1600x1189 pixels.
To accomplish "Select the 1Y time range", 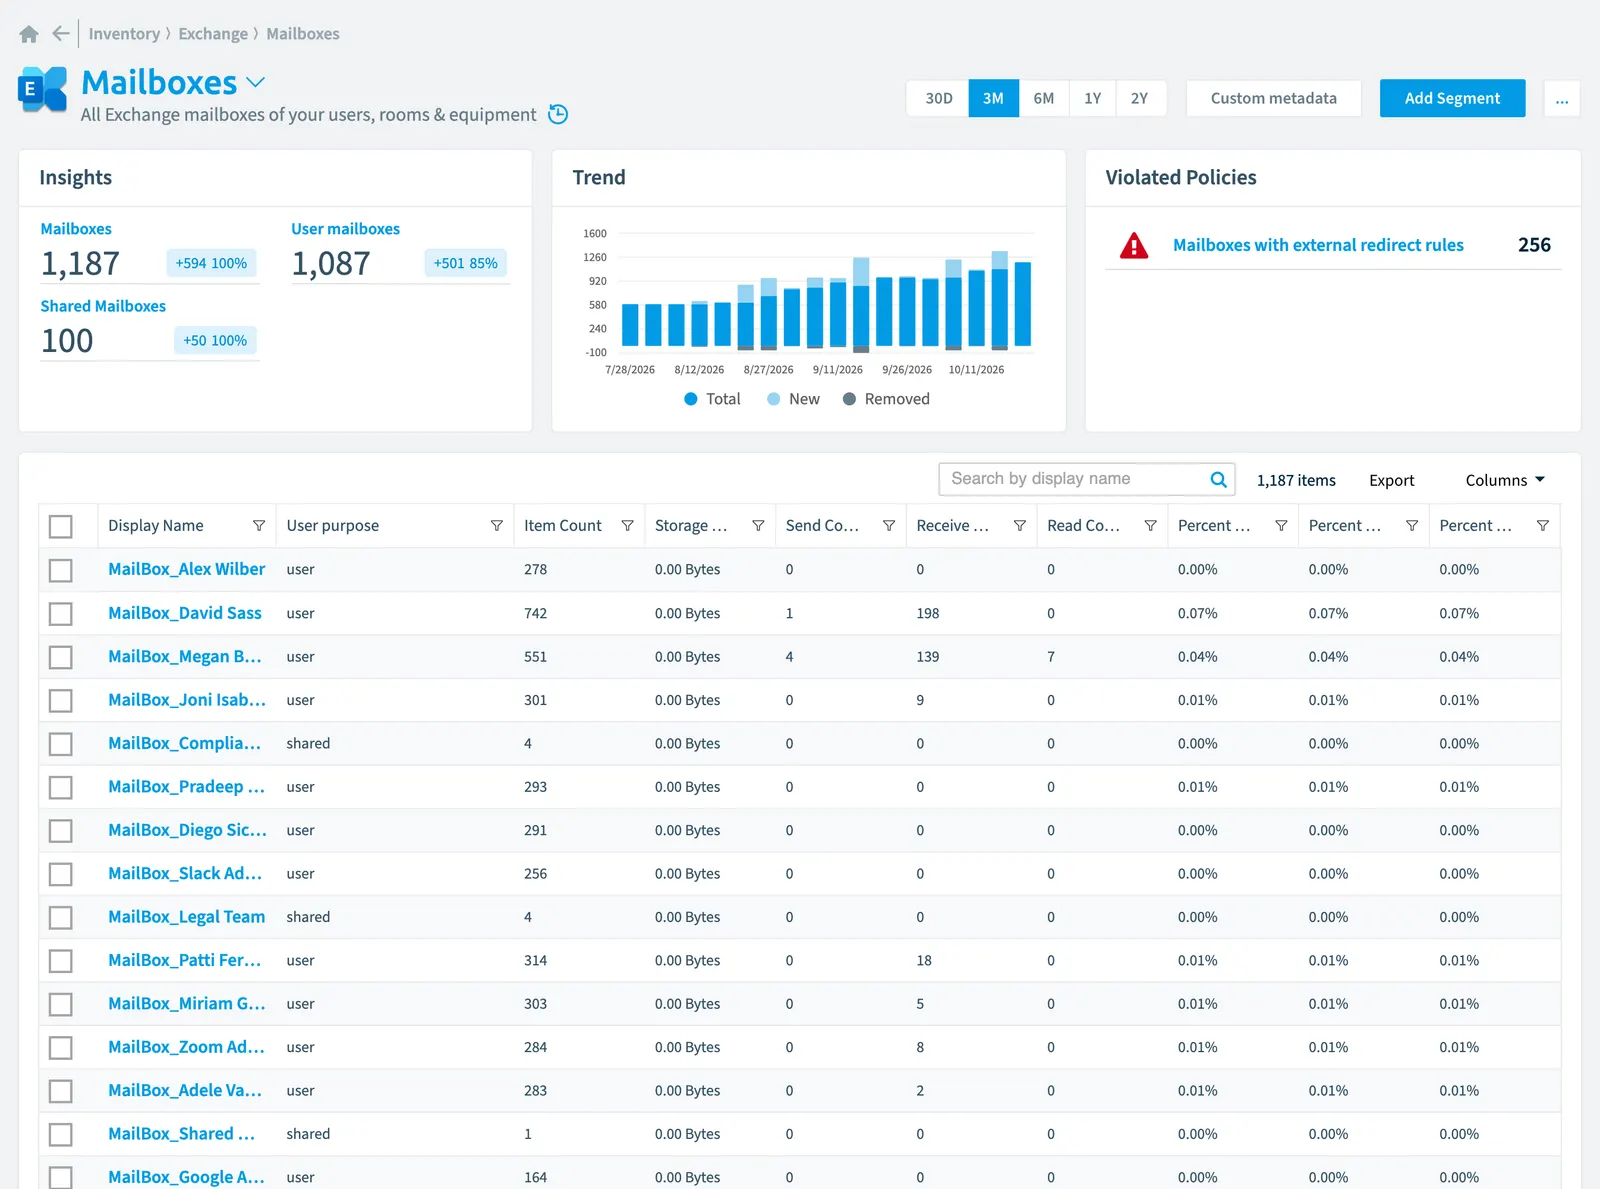I will pos(1092,98).
